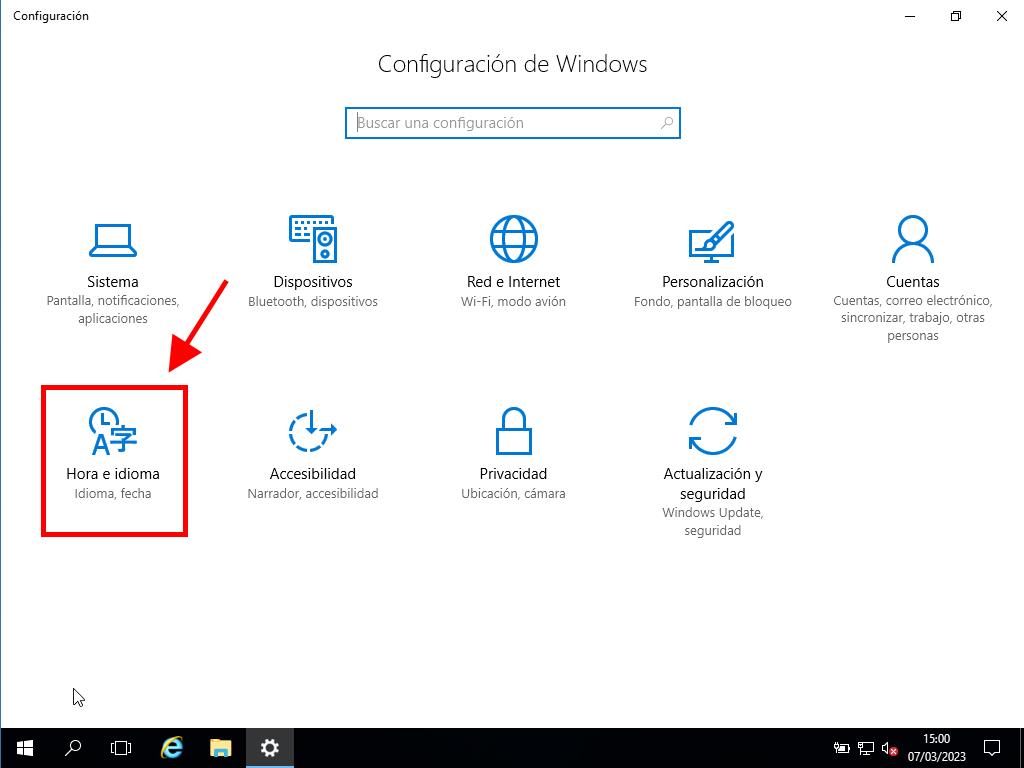Viewport: 1024px width, 768px height.
Task: Open the Sistema settings icon
Action: click(x=112, y=239)
